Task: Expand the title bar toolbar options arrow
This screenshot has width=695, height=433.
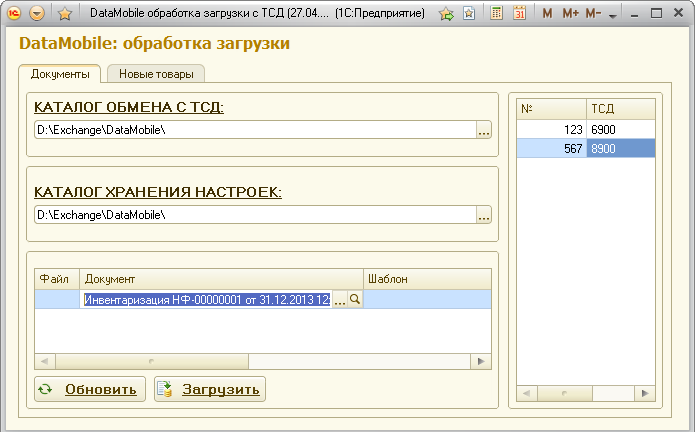Action: coord(613,16)
